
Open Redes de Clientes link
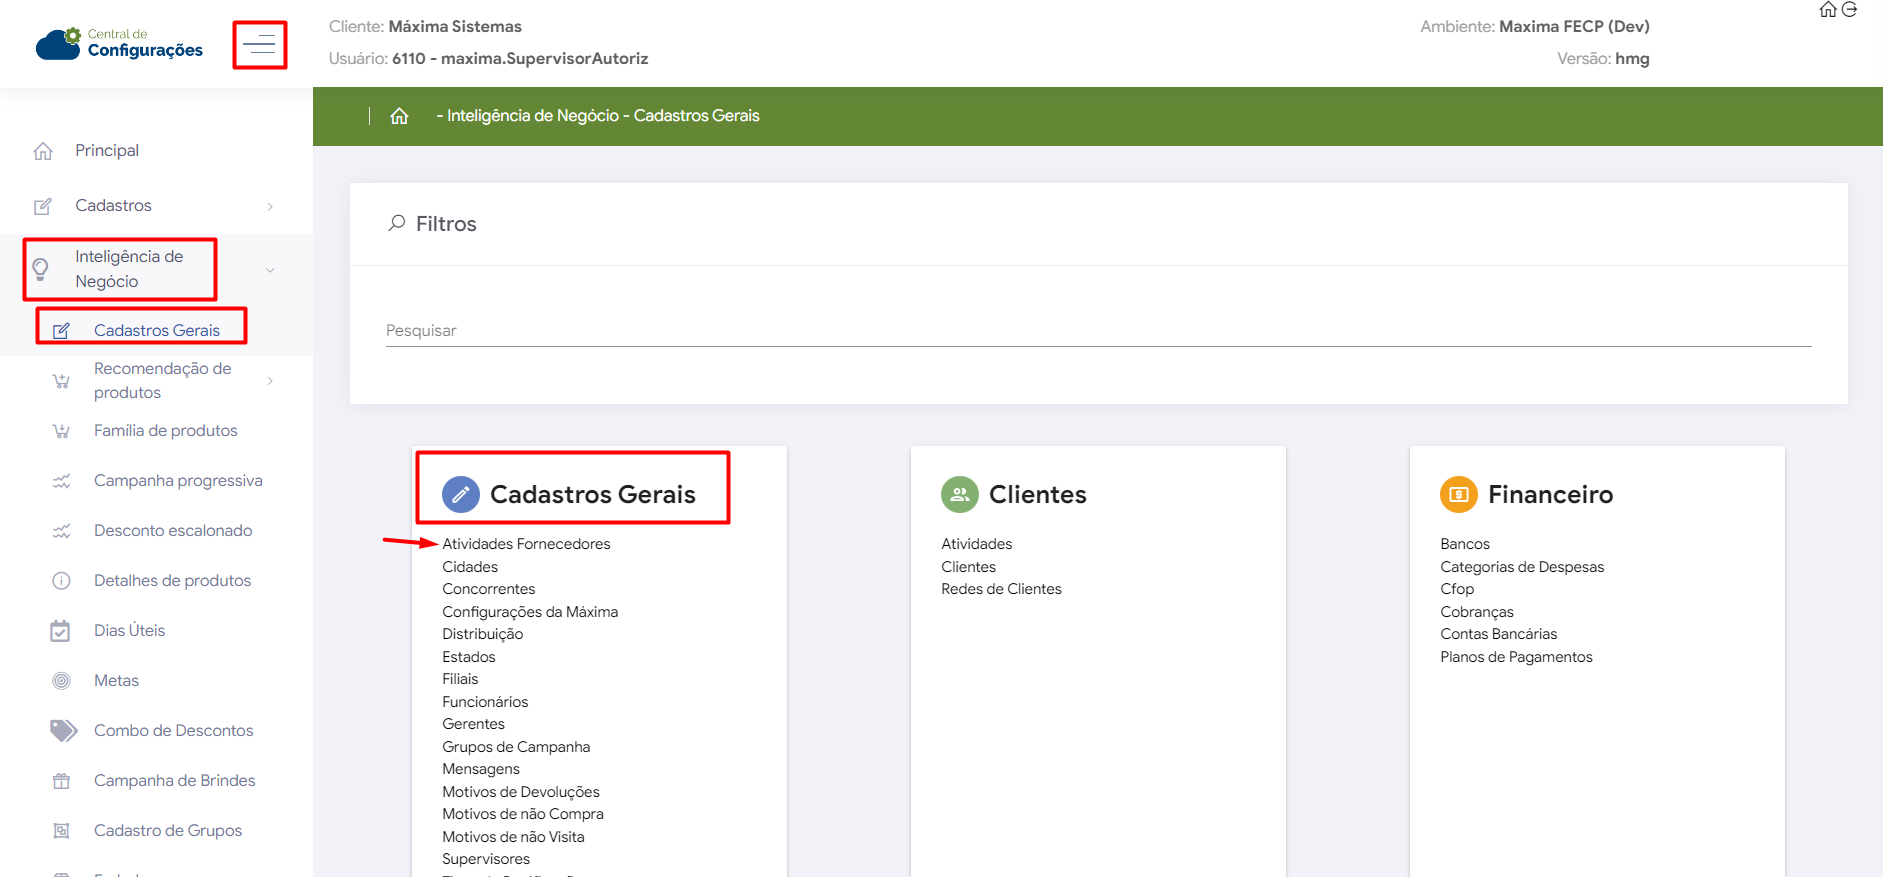1001,589
